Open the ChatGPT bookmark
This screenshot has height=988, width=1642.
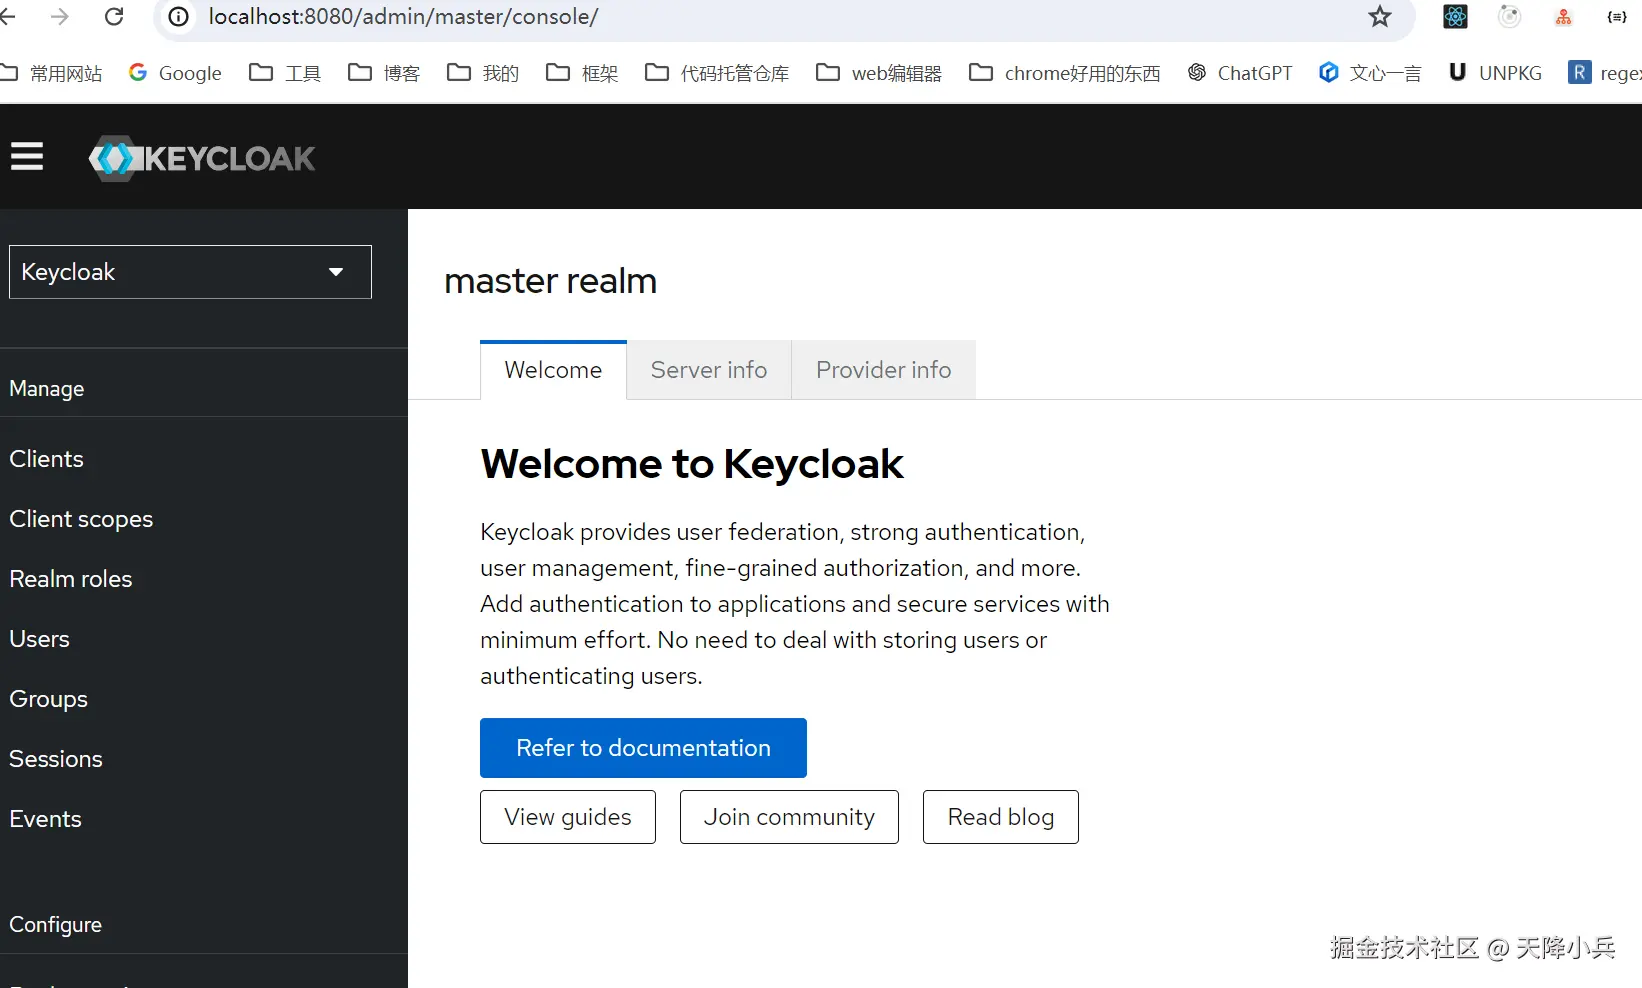tap(1240, 73)
